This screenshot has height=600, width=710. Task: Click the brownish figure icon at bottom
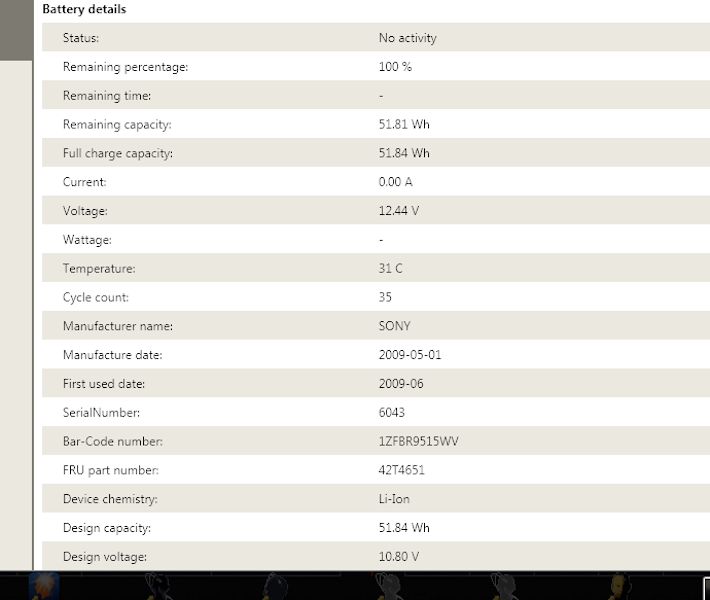point(620,586)
